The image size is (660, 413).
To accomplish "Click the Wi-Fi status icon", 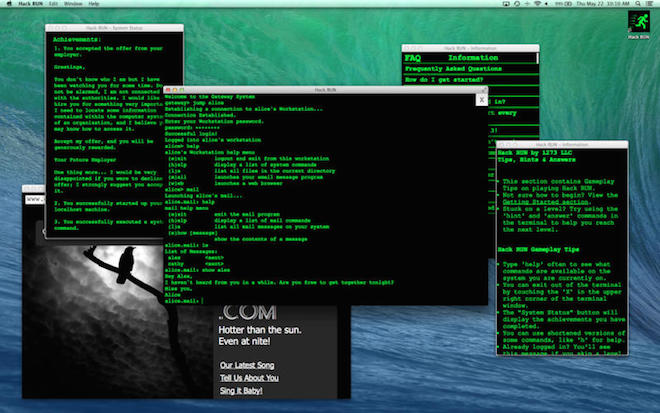I will tap(536, 4).
